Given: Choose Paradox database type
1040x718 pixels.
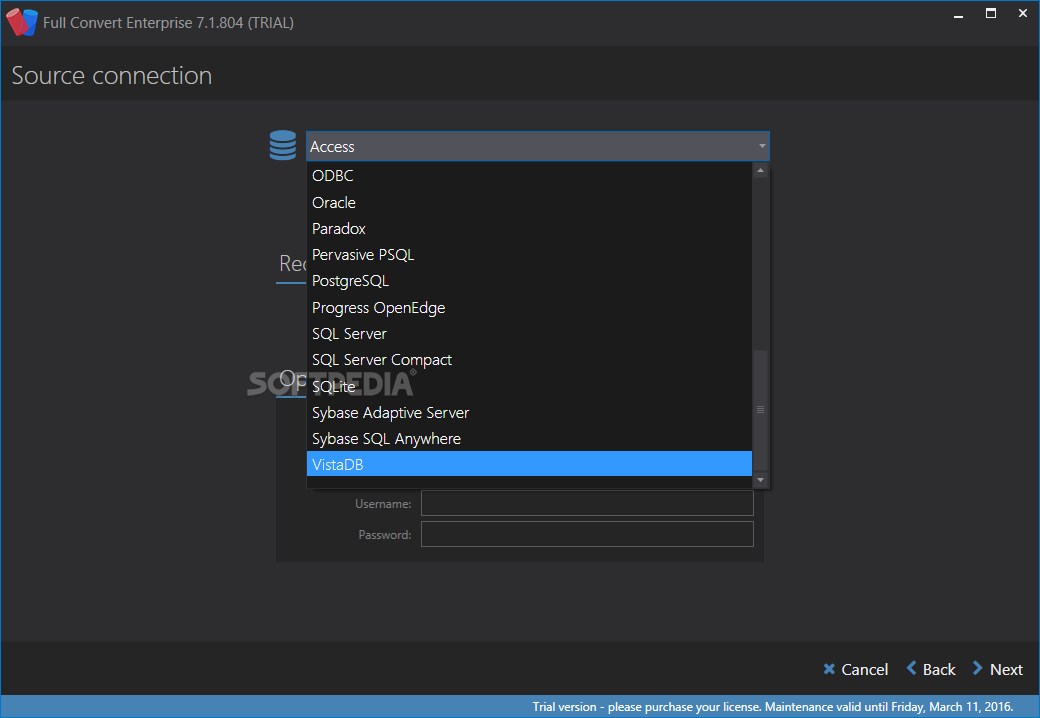Looking at the screenshot, I should (x=529, y=229).
